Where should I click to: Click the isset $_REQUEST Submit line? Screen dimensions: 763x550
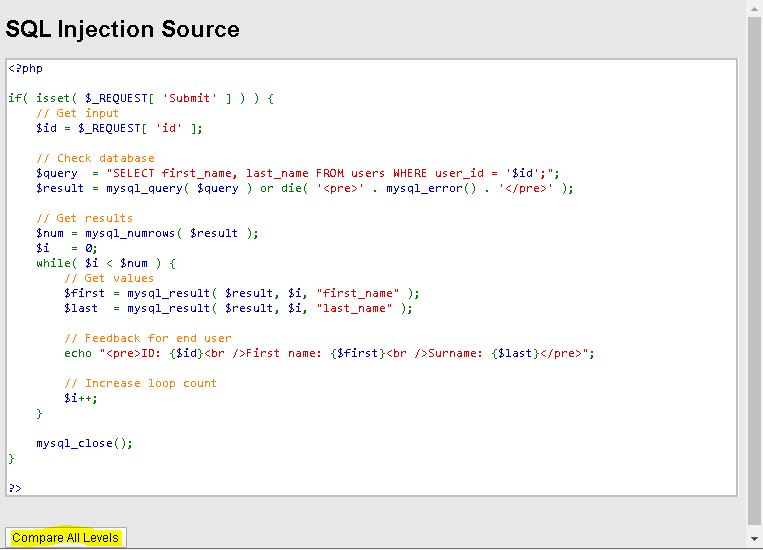(141, 98)
